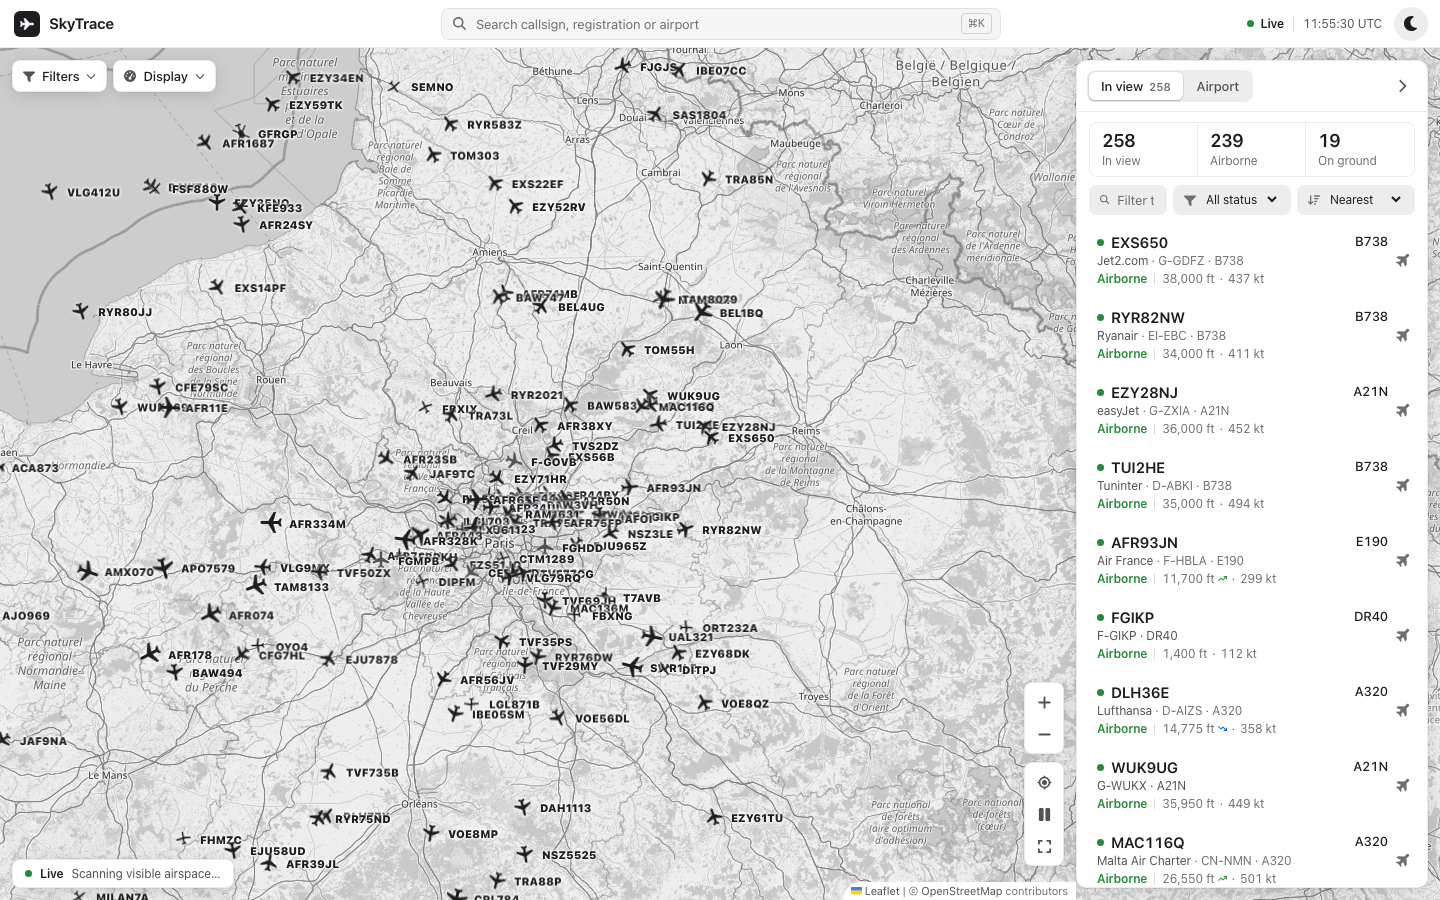Click the 19 On ground stat
The width and height of the screenshot is (1440, 900).
pos(1360,149)
